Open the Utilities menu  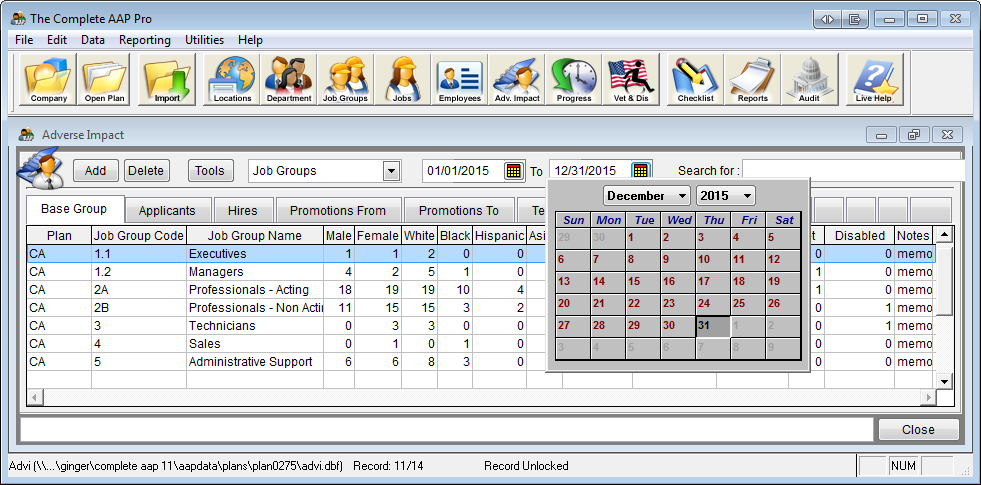[x=205, y=40]
